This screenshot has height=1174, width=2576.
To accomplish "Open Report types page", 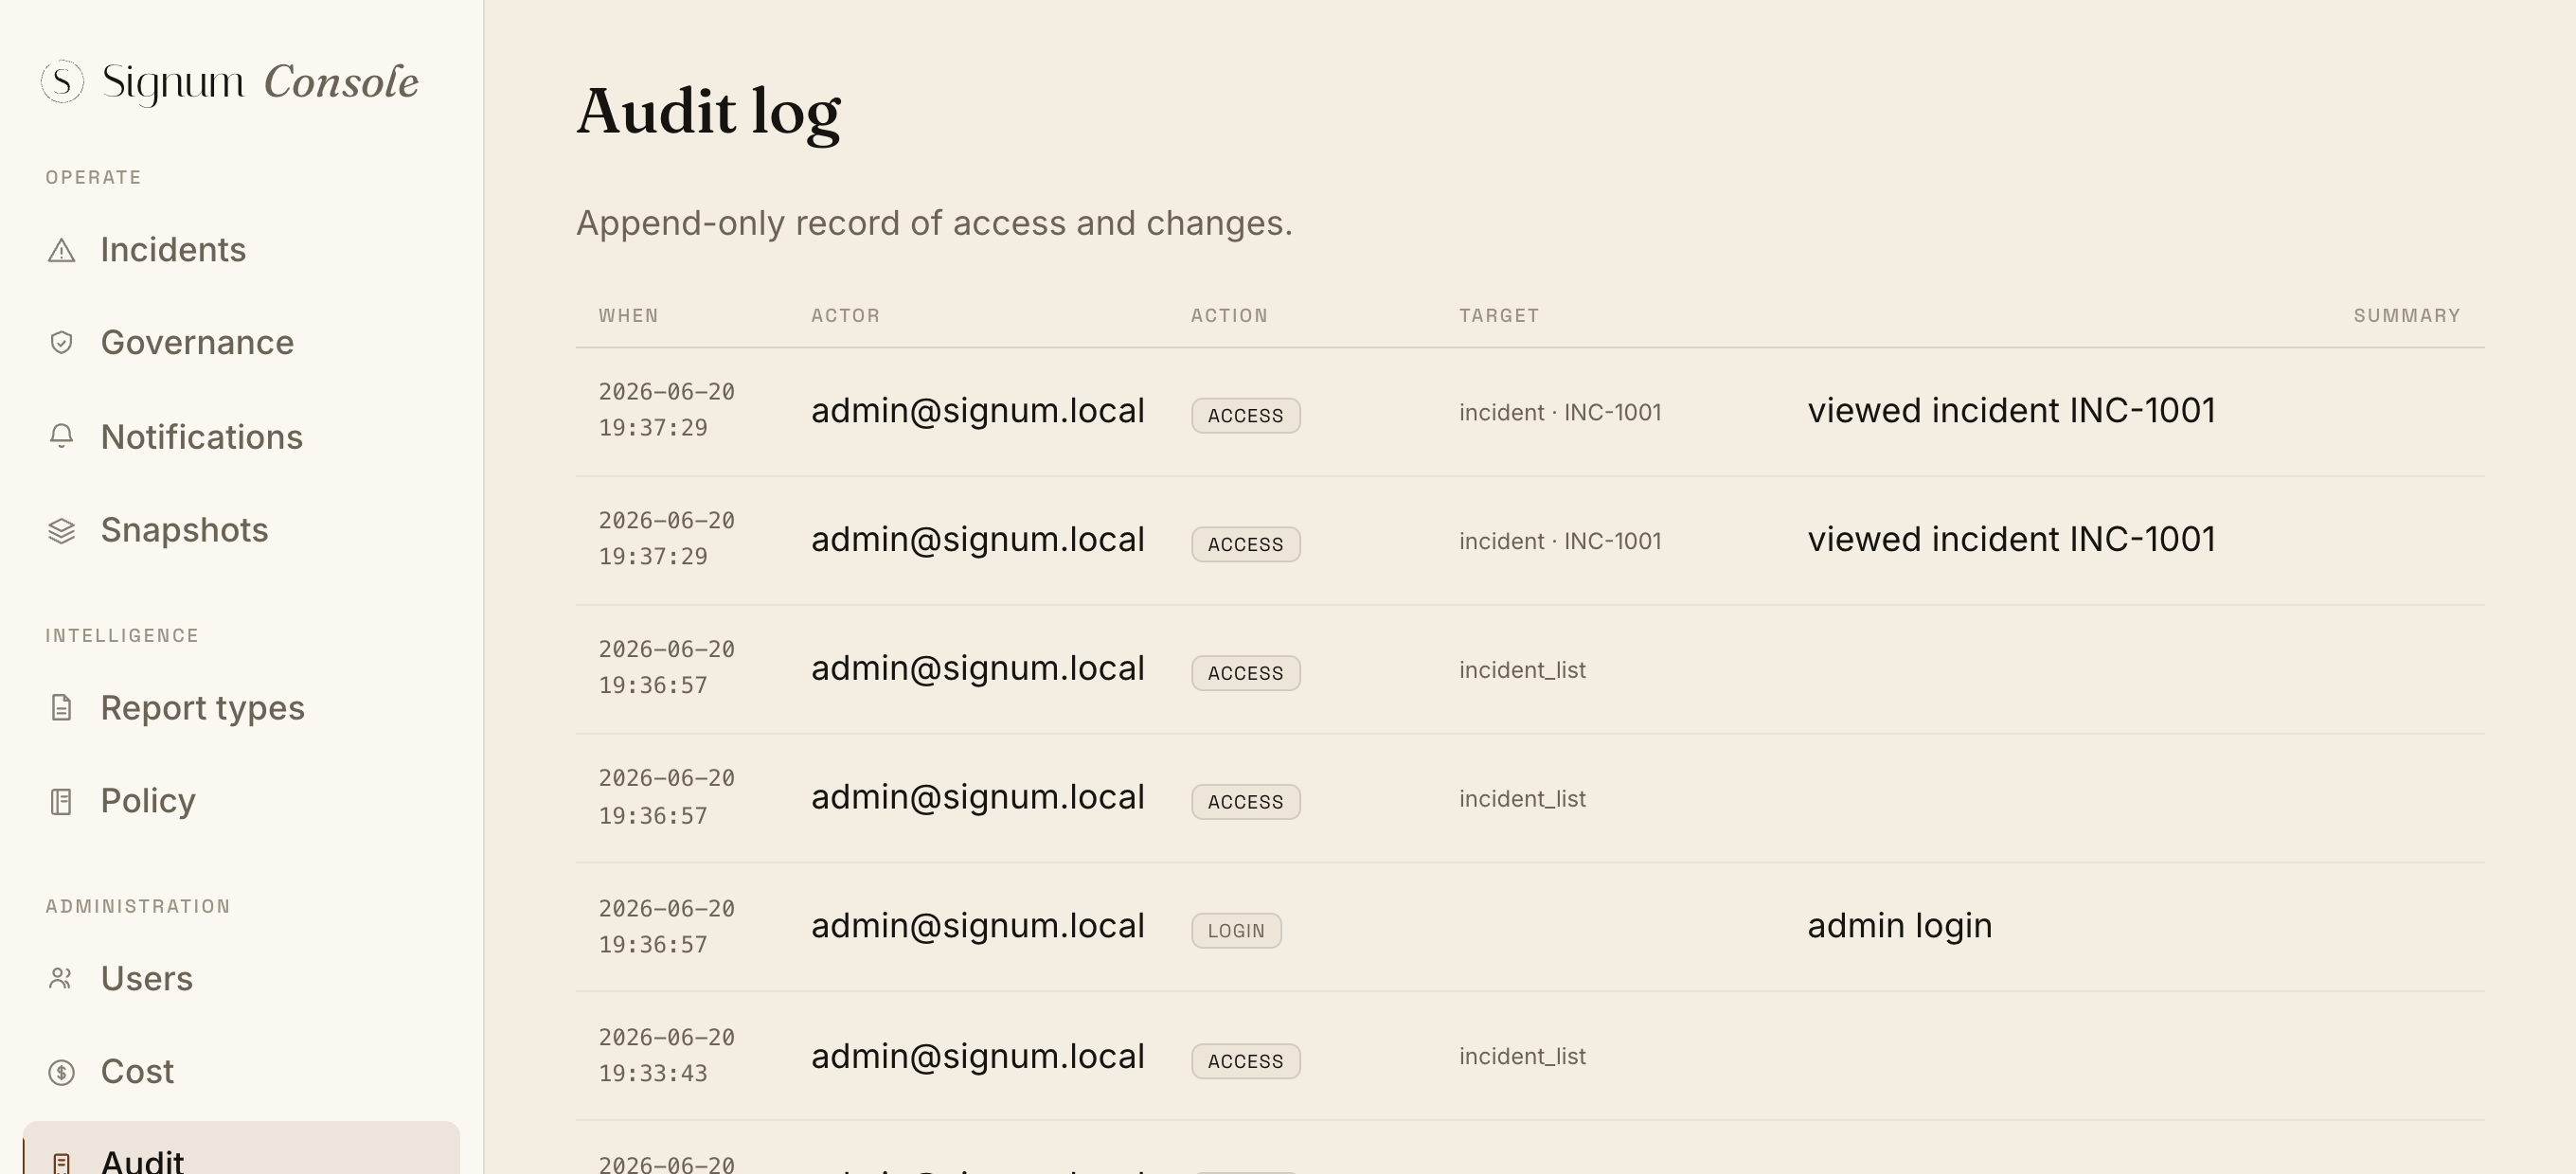I will coord(202,708).
